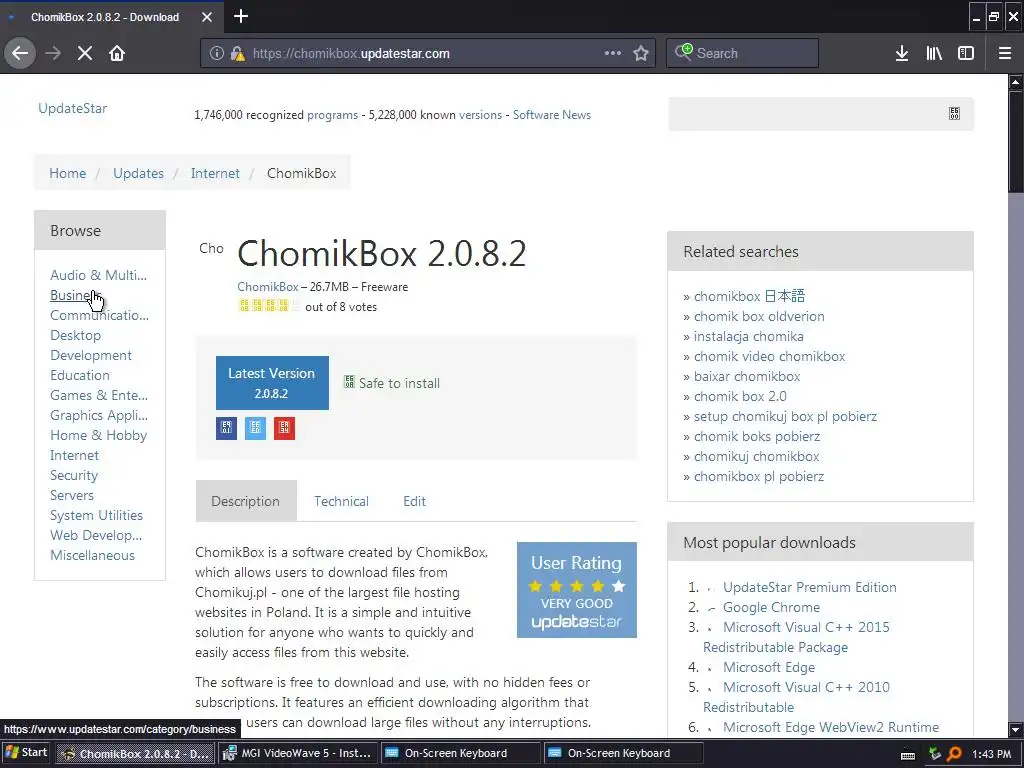Click the green network tray icon
This screenshot has width=1024, height=768.
pyautogui.click(x=935, y=754)
